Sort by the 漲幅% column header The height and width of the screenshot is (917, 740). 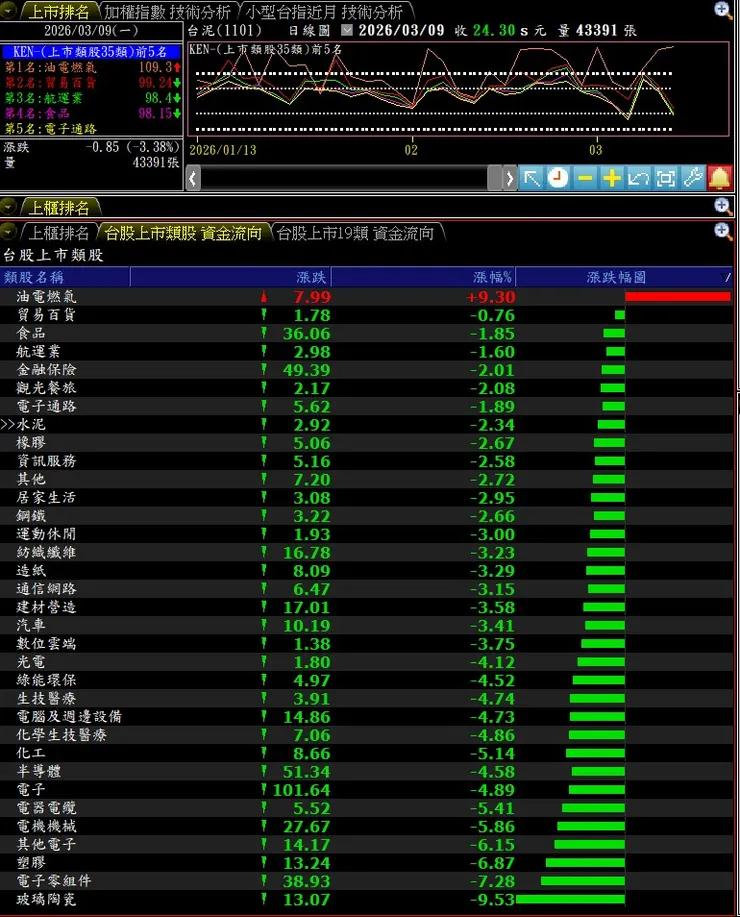click(x=424, y=277)
